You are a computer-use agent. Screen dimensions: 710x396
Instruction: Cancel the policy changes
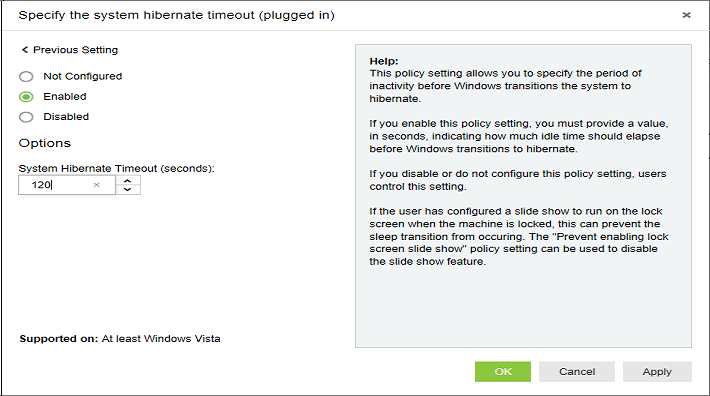pos(577,372)
